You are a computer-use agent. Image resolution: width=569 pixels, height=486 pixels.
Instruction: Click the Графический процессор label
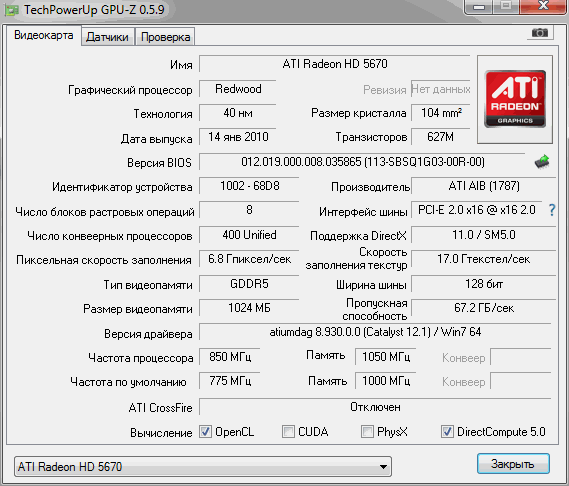click(130, 90)
